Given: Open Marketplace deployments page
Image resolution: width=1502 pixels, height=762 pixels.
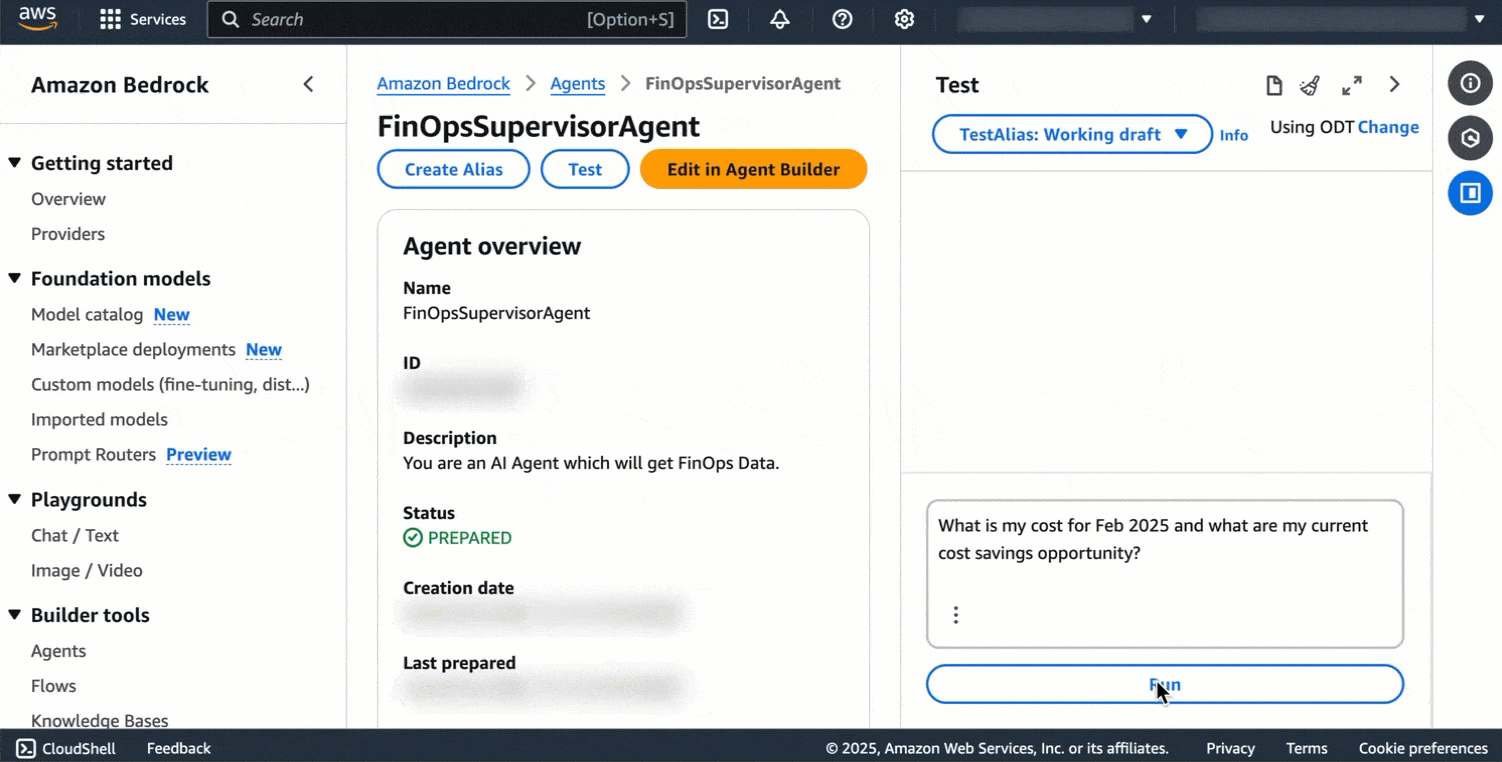Looking at the screenshot, I should tap(133, 350).
